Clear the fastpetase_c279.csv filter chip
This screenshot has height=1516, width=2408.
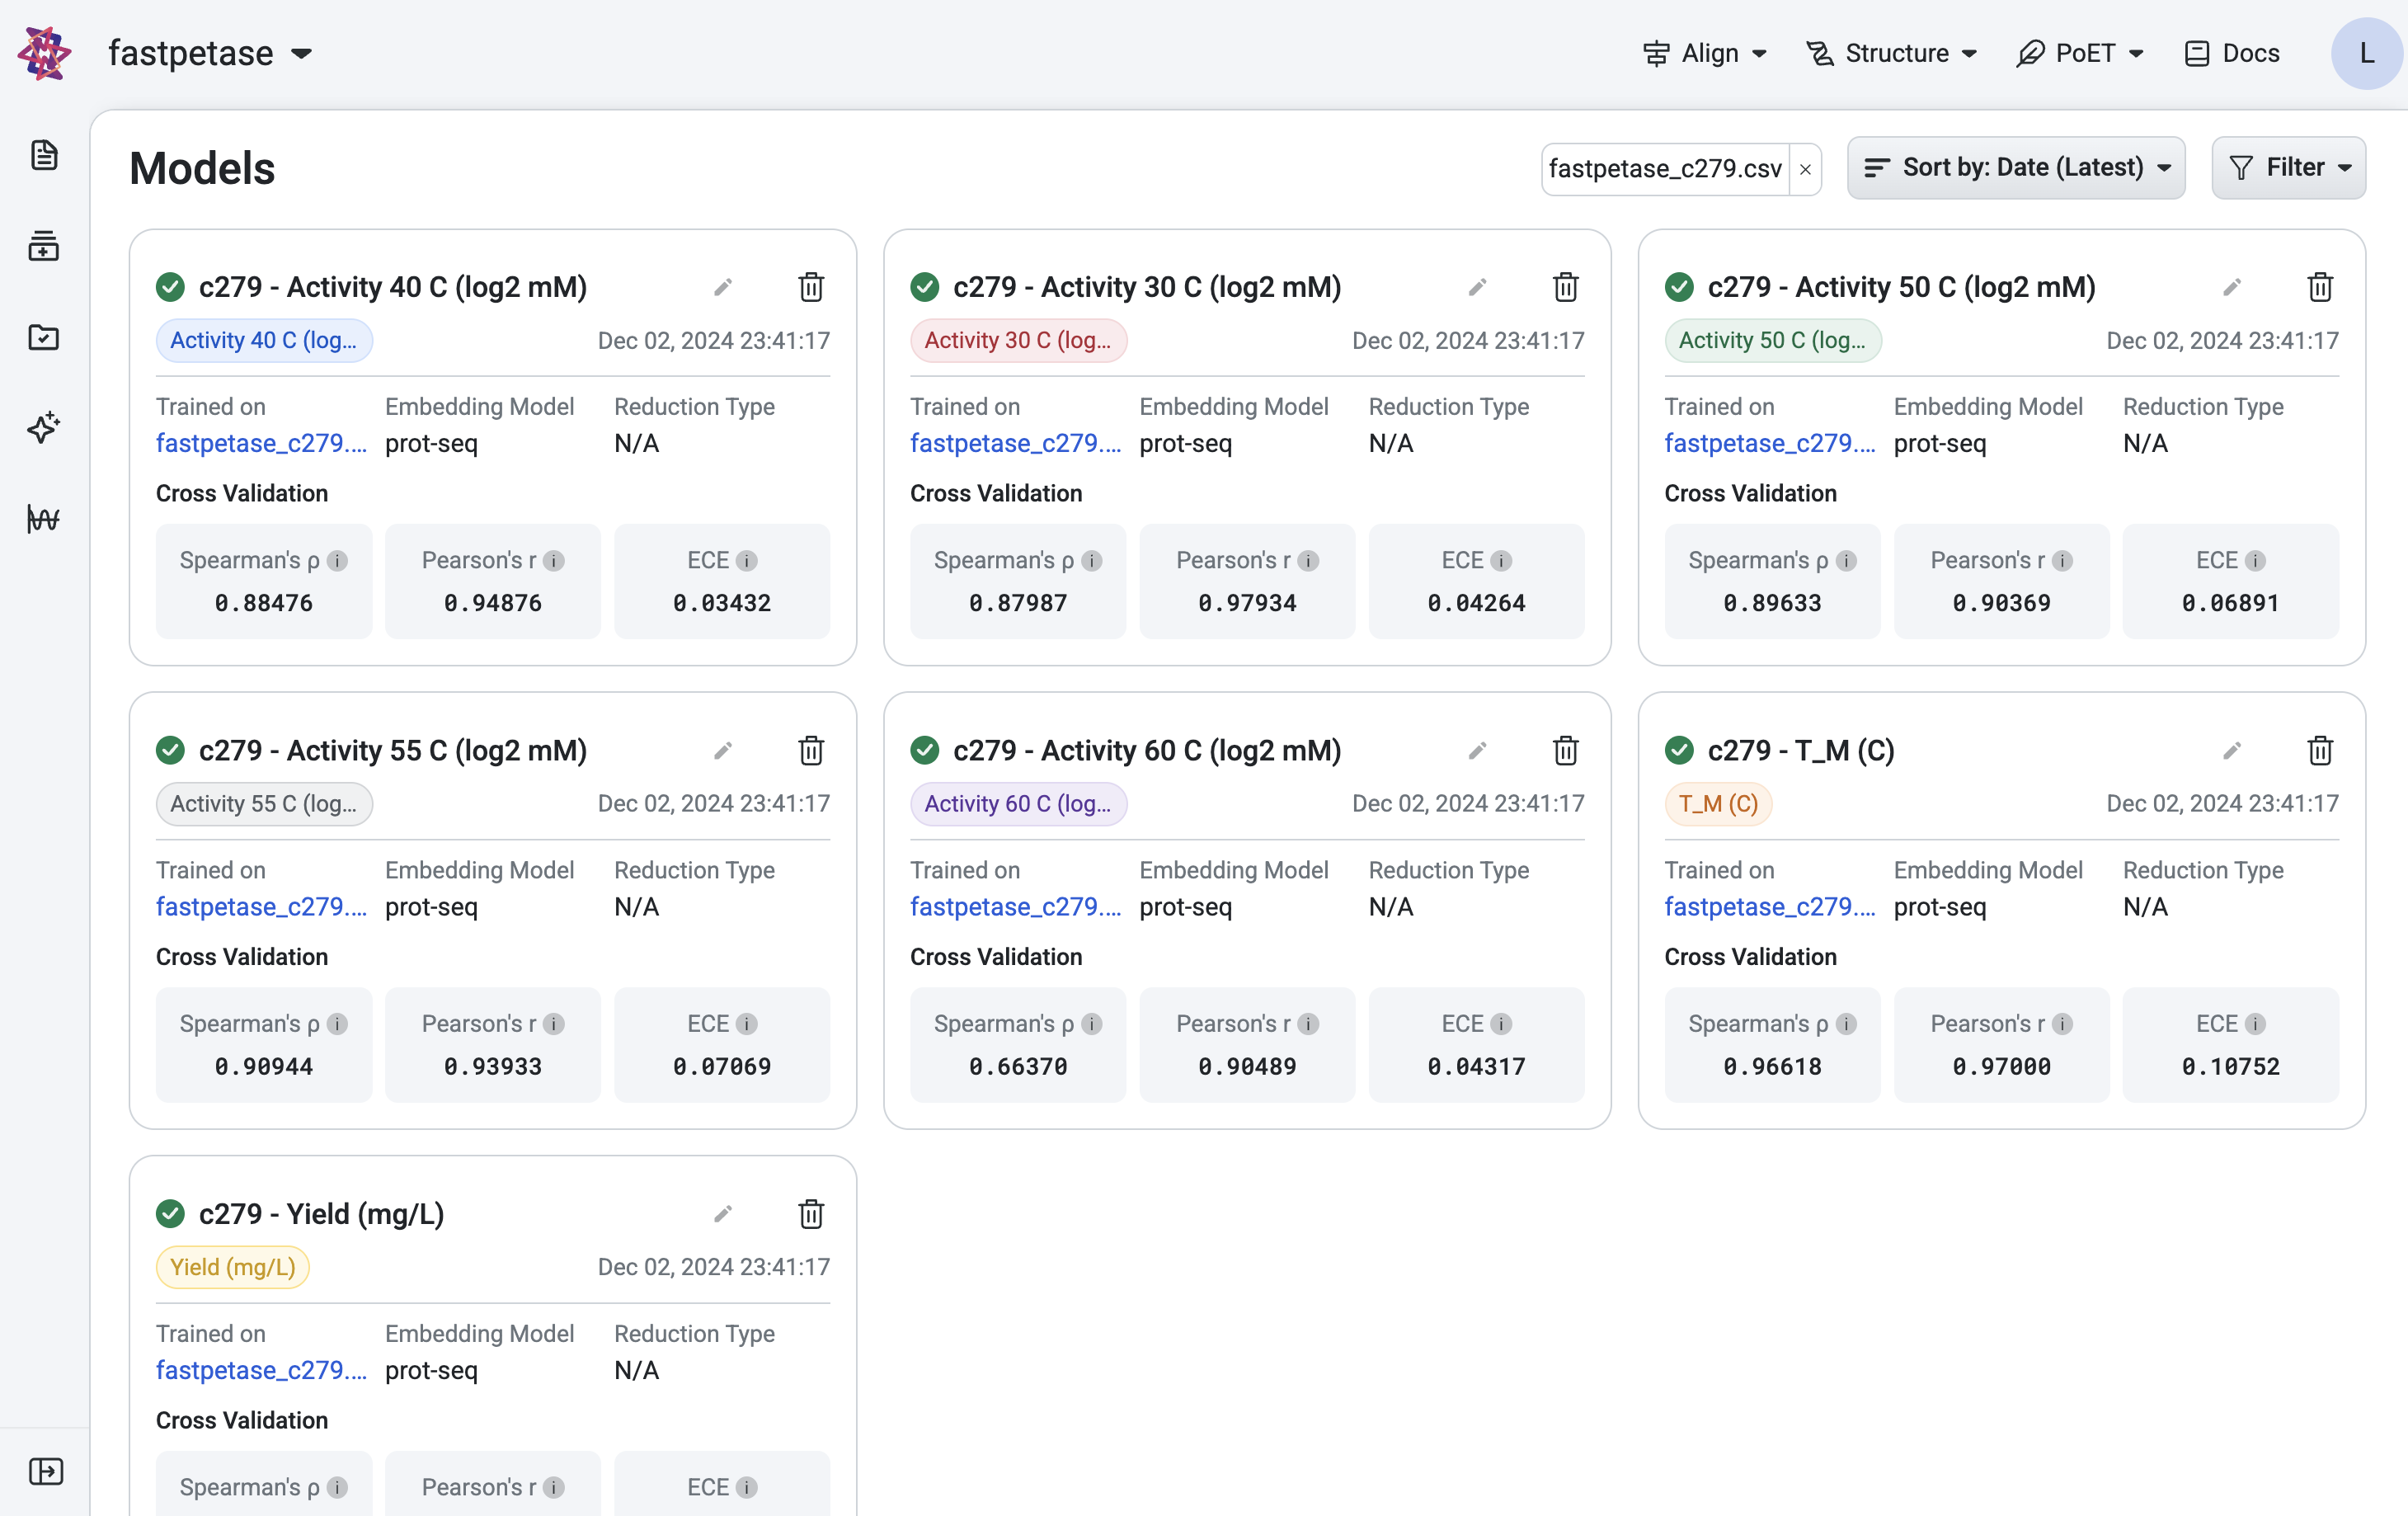[1805, 169]
